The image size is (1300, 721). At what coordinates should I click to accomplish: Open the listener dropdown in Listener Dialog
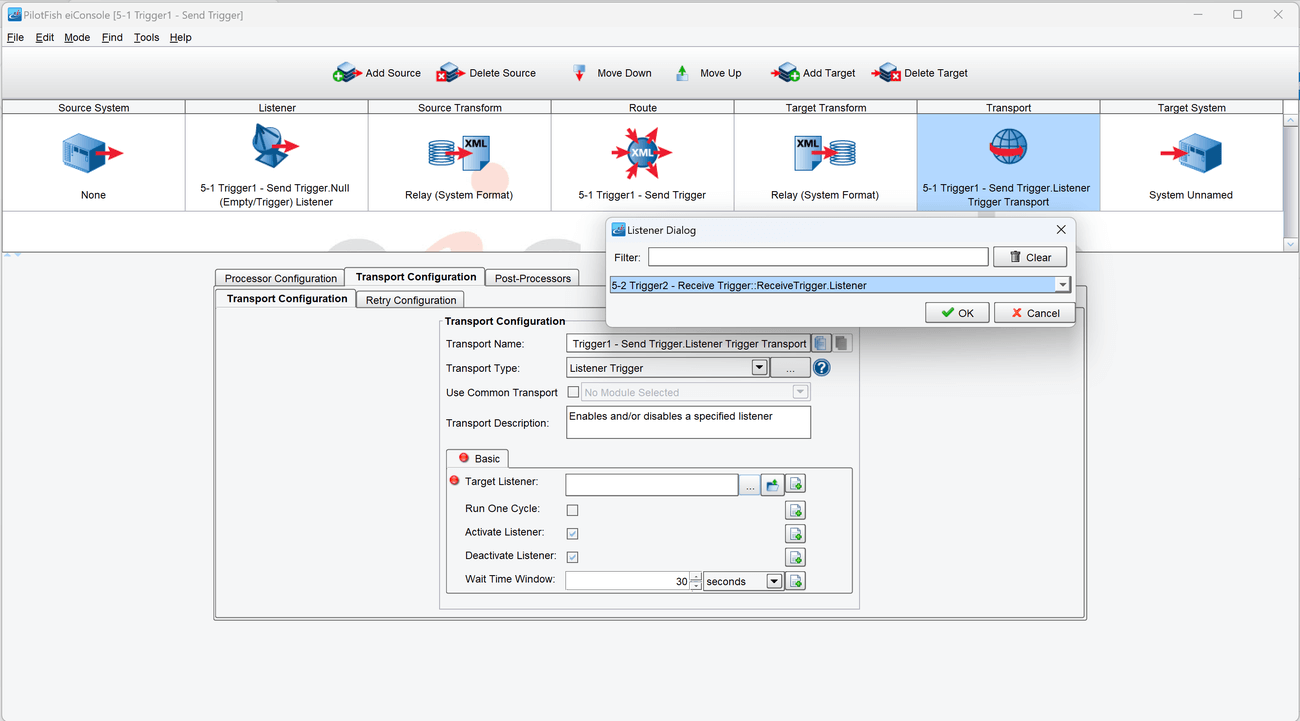coord(1062,285)
